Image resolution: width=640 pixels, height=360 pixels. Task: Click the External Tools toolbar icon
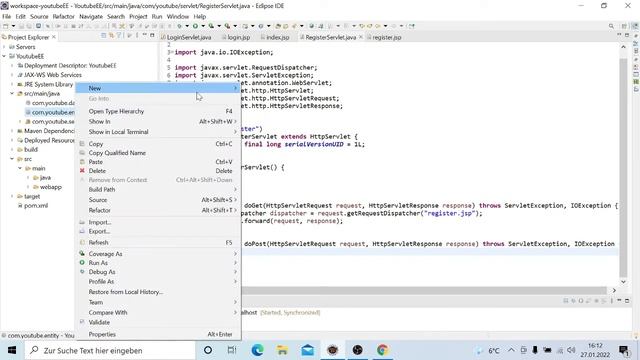point(227,26)
